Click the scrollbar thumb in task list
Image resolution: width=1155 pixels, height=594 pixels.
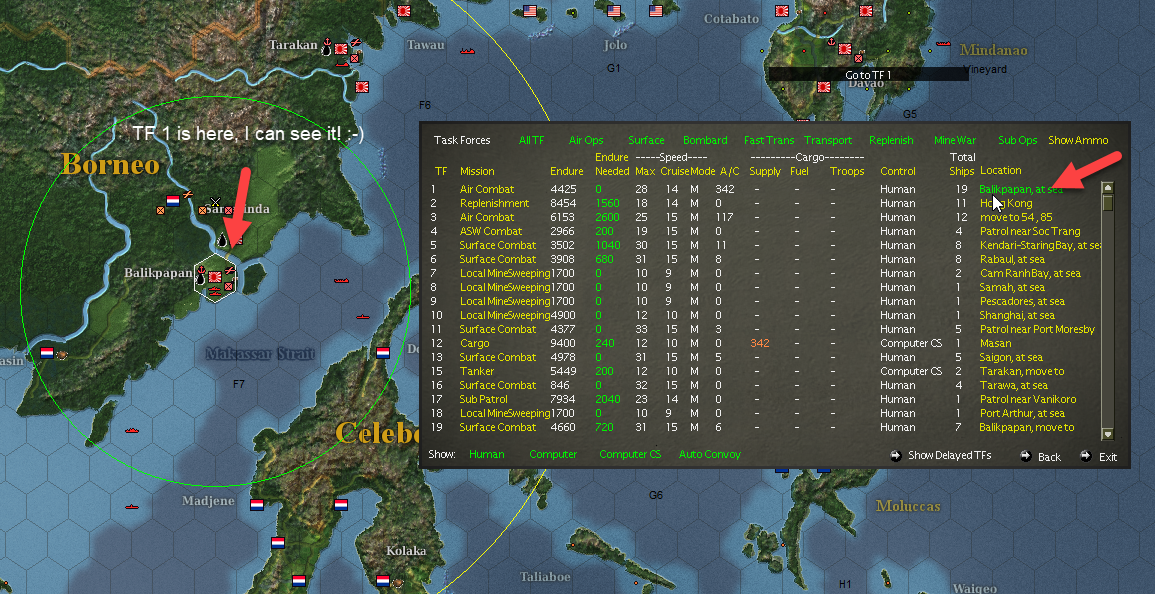(1107, 203)
